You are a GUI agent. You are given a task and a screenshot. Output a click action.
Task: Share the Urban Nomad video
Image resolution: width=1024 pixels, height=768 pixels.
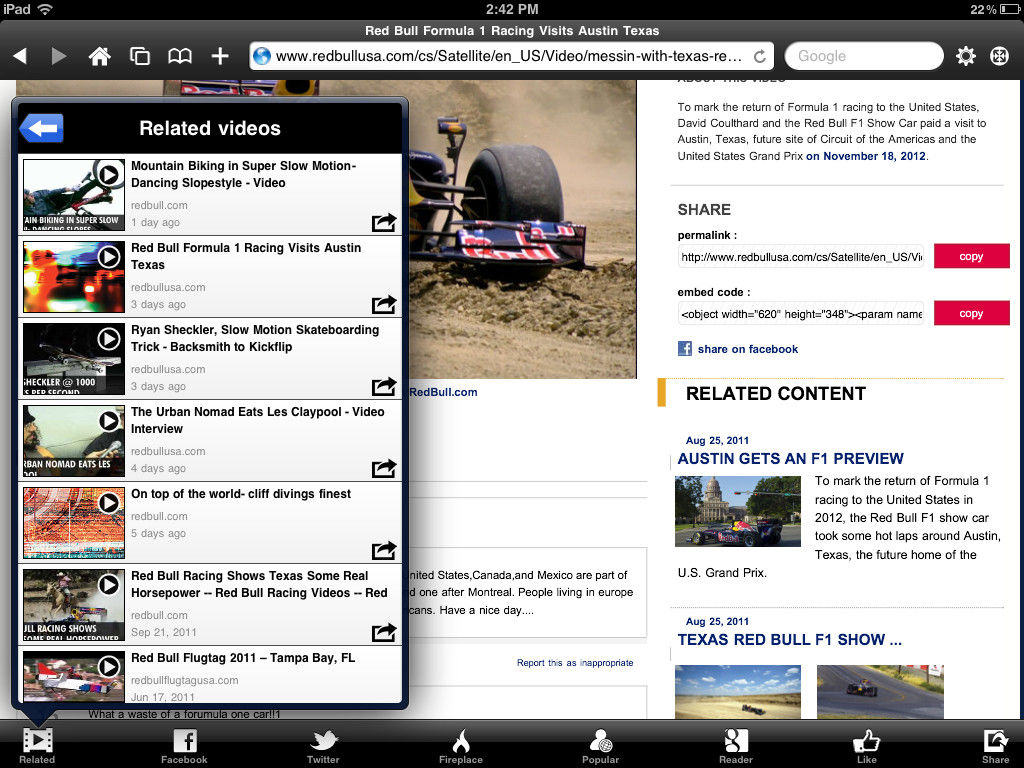384,468
